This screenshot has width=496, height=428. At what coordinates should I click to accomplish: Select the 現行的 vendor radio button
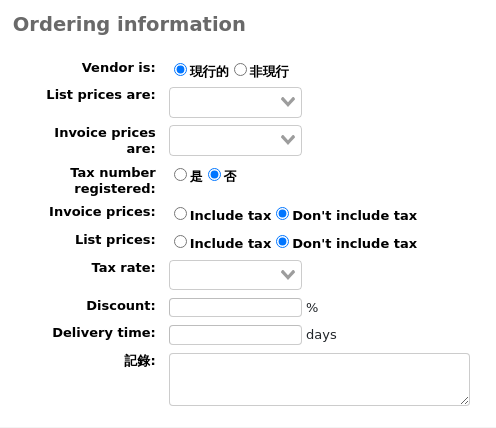[x=180, y=70]
